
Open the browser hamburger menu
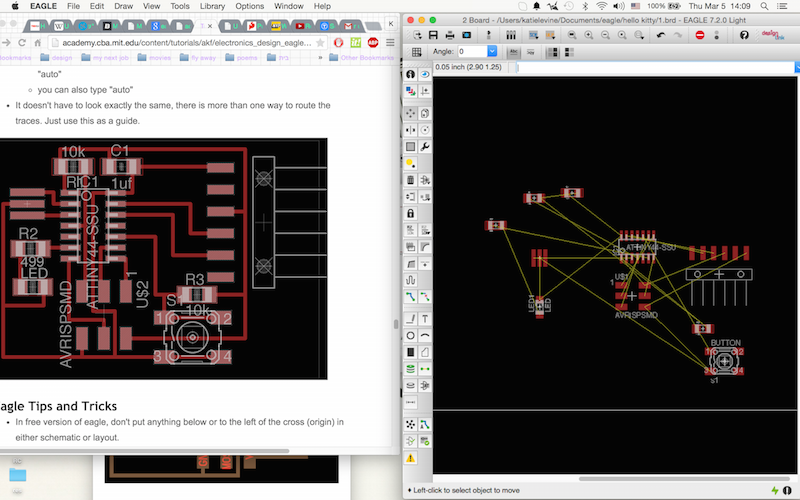click(390, 43)
